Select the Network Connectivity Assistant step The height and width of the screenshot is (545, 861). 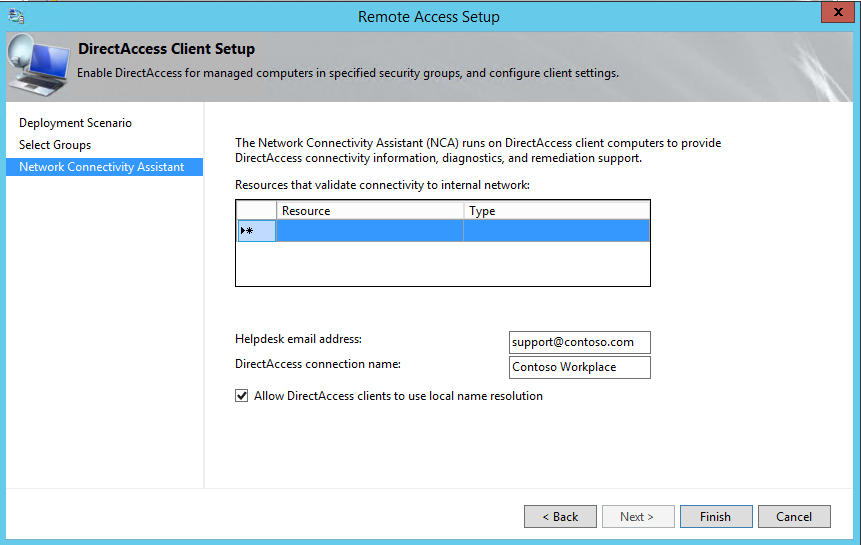tap(104, 167)
